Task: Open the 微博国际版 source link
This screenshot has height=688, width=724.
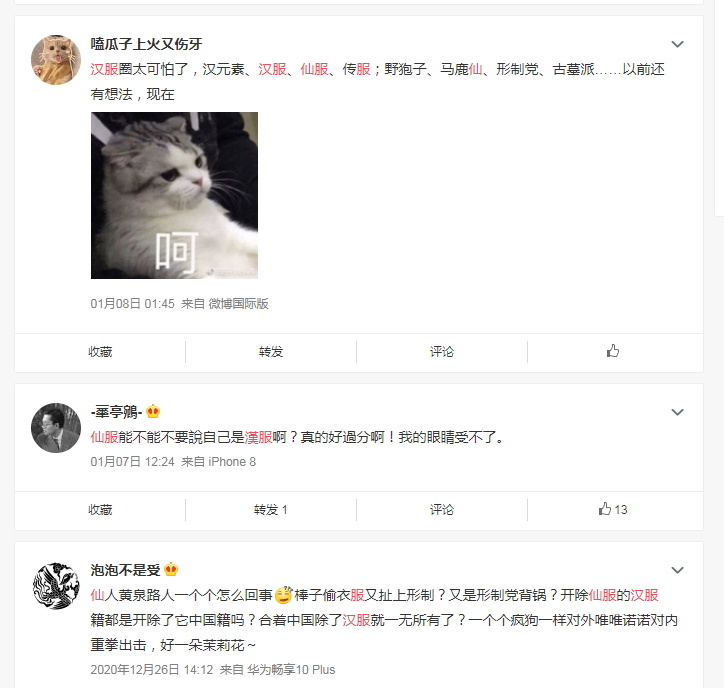Action: coord(238,304)
